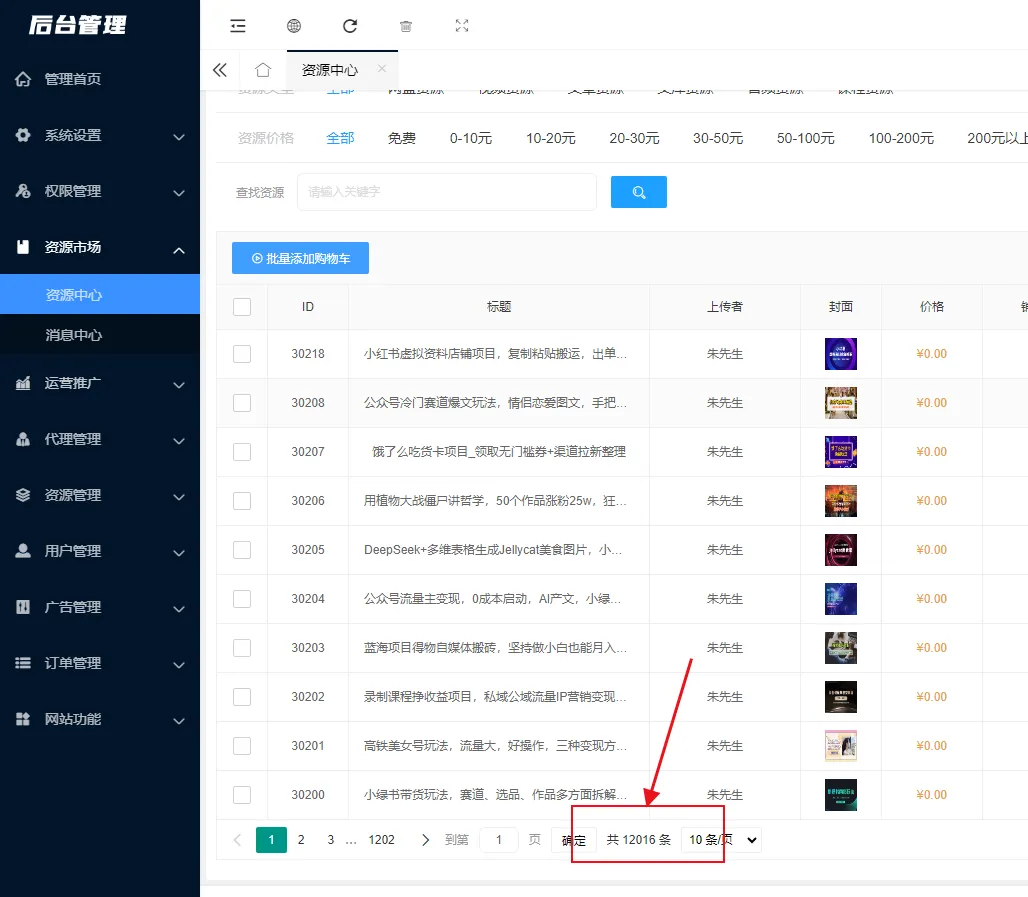Screen dimensions: 1028x897
Task: Click the 用户管理 person icon
Action: (23, 551)
